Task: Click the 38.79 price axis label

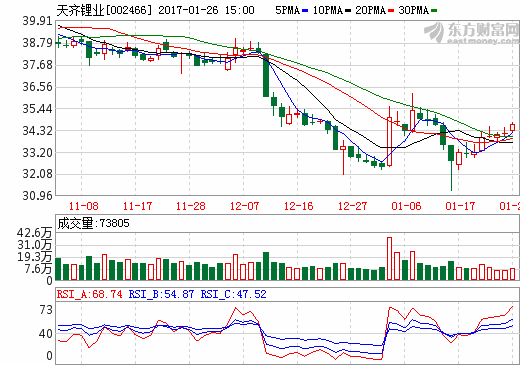Action: pyautogui.click(x=37, y=43)
